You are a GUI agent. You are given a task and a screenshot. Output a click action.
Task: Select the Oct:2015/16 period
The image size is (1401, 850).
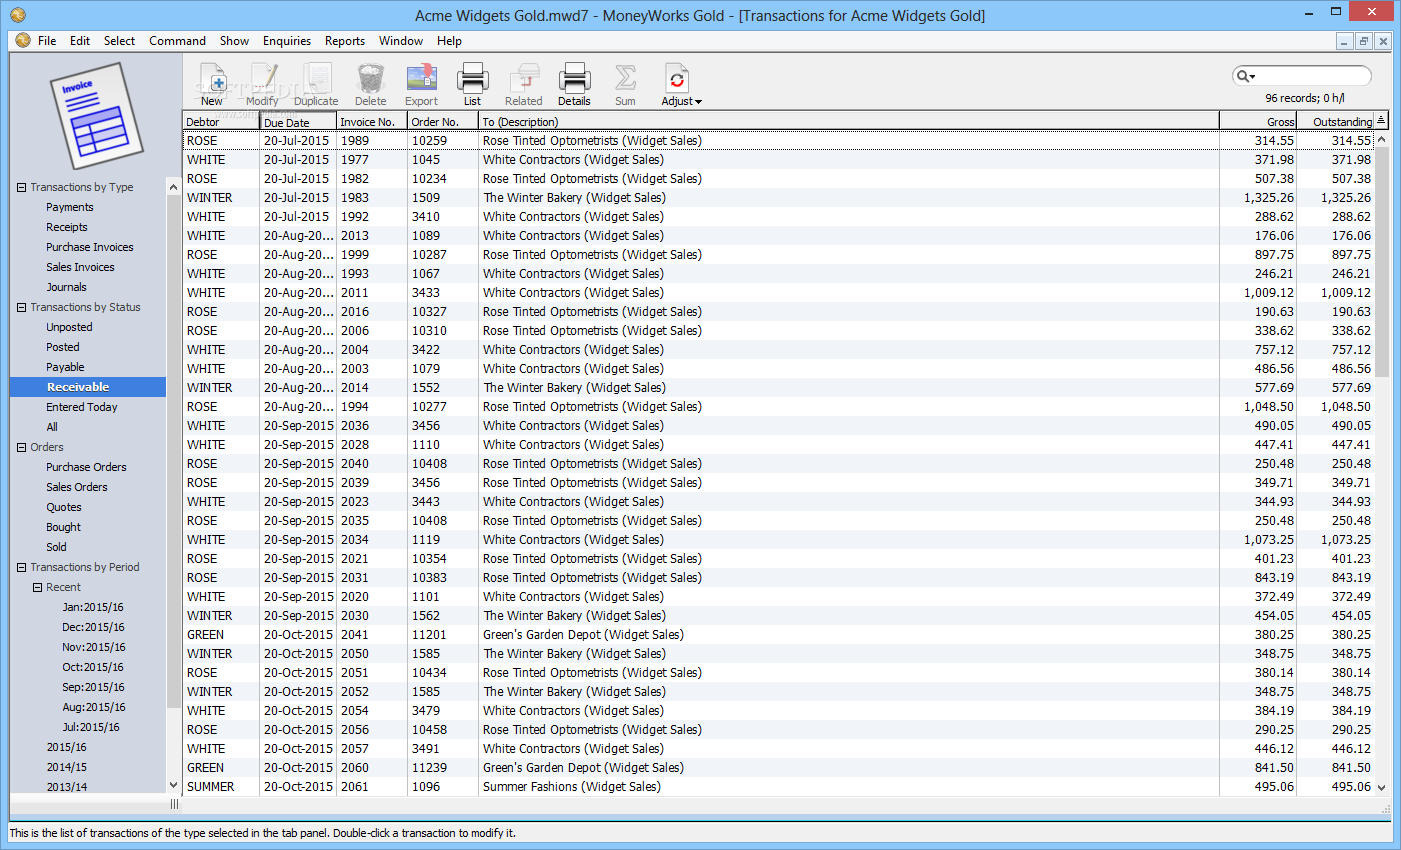coord(93,667)
